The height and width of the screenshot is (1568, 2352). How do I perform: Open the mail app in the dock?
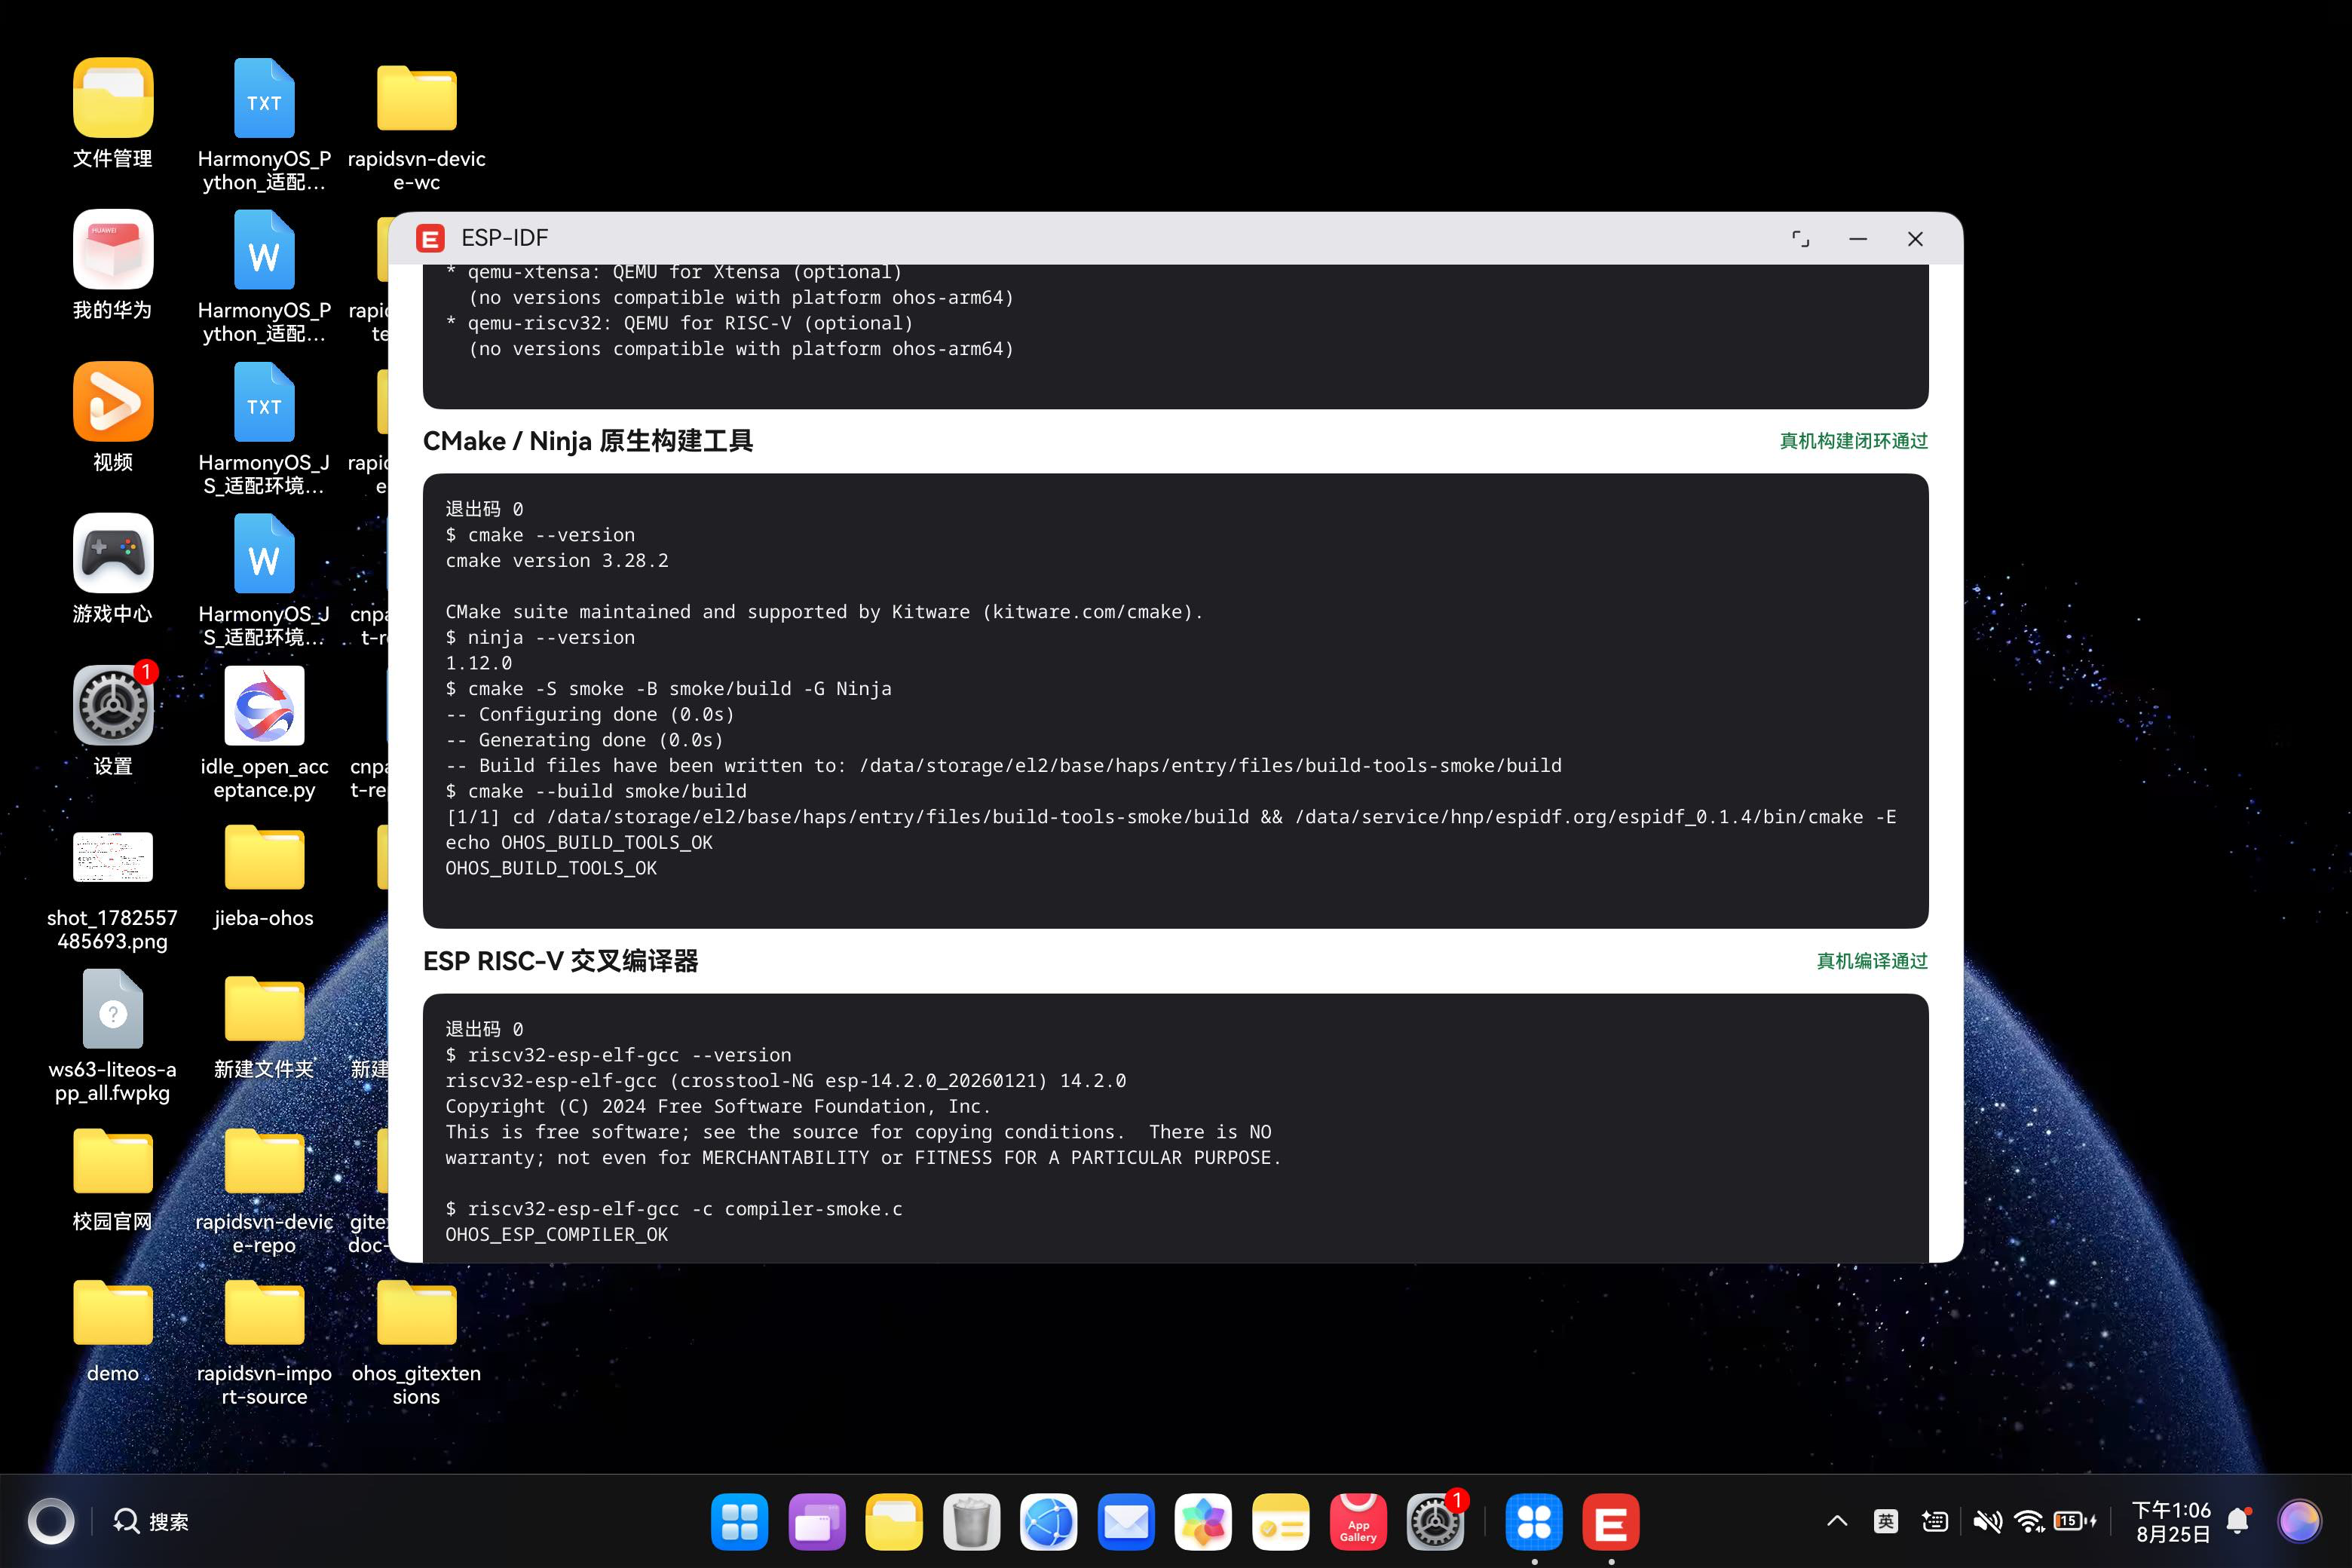(x=1126, y=1521)
